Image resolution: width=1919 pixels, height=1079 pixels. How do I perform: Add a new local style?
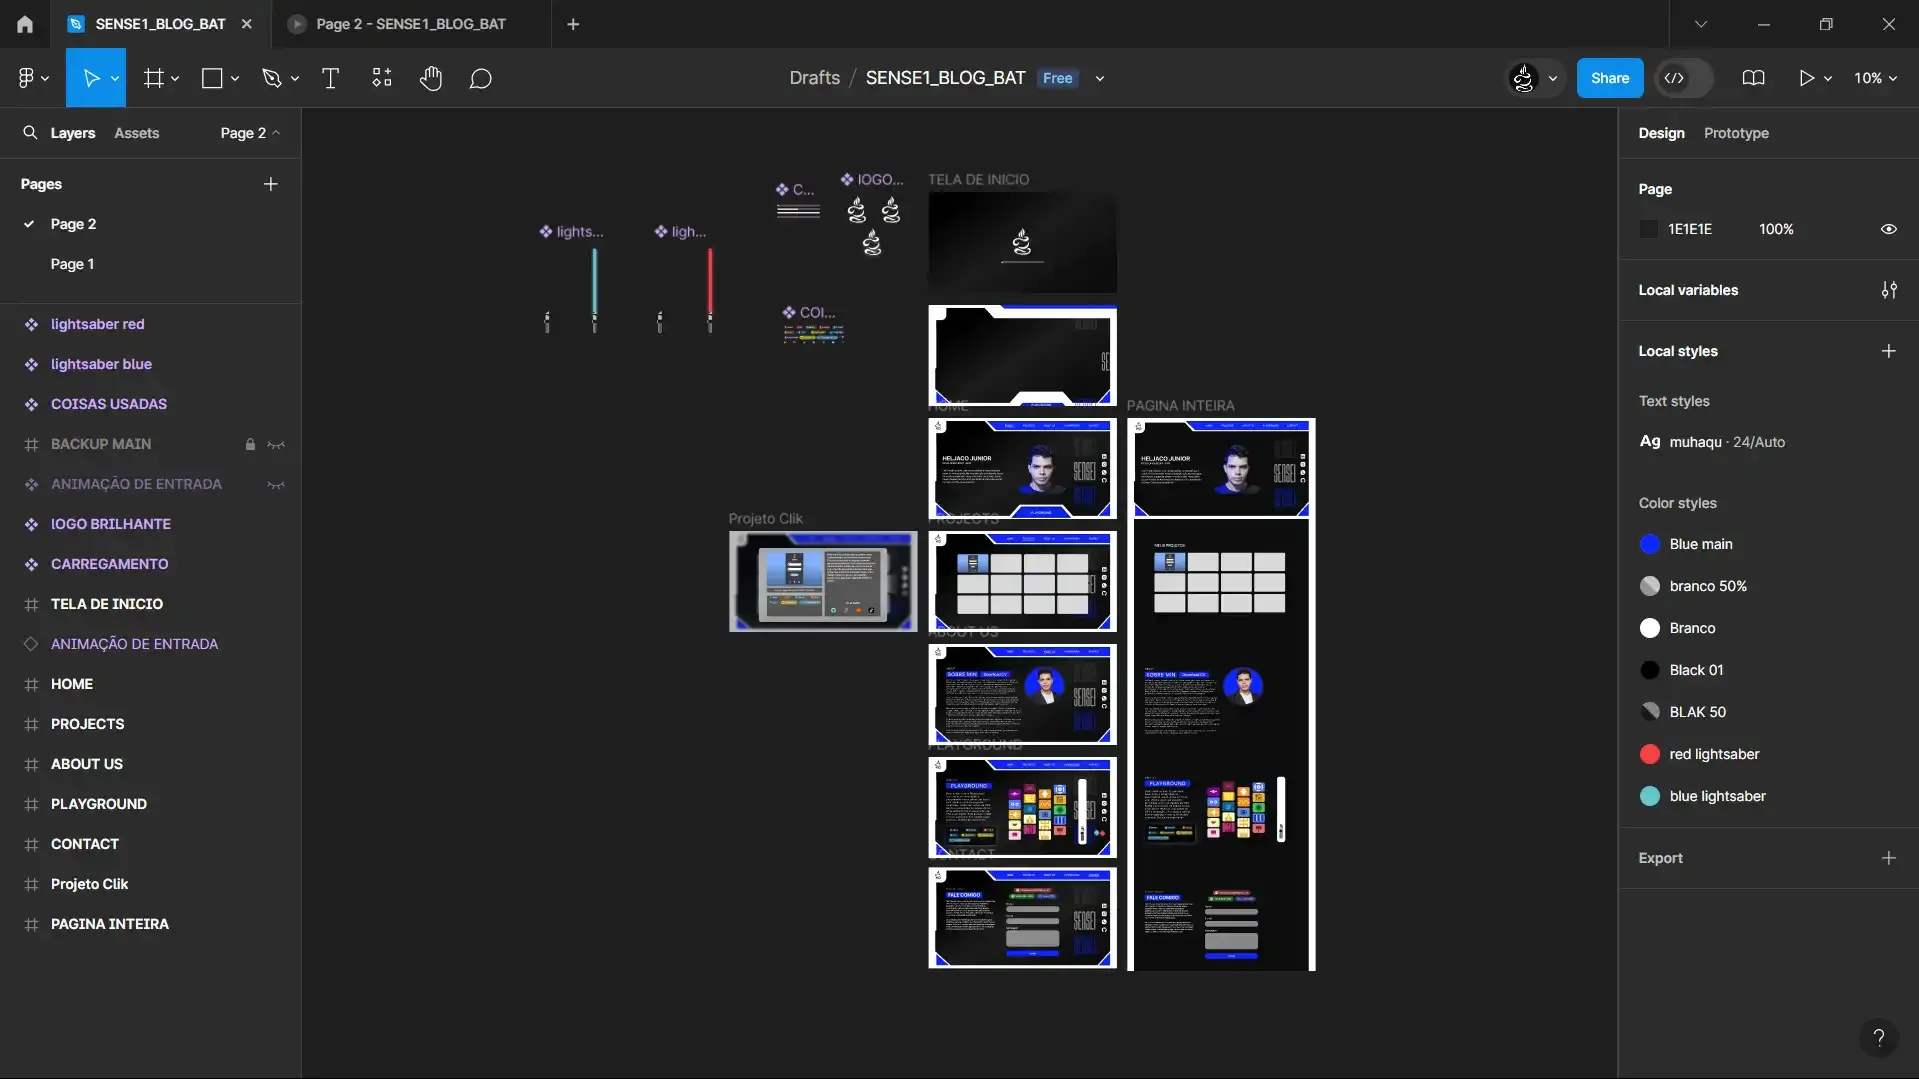(x=1889, y=351)
